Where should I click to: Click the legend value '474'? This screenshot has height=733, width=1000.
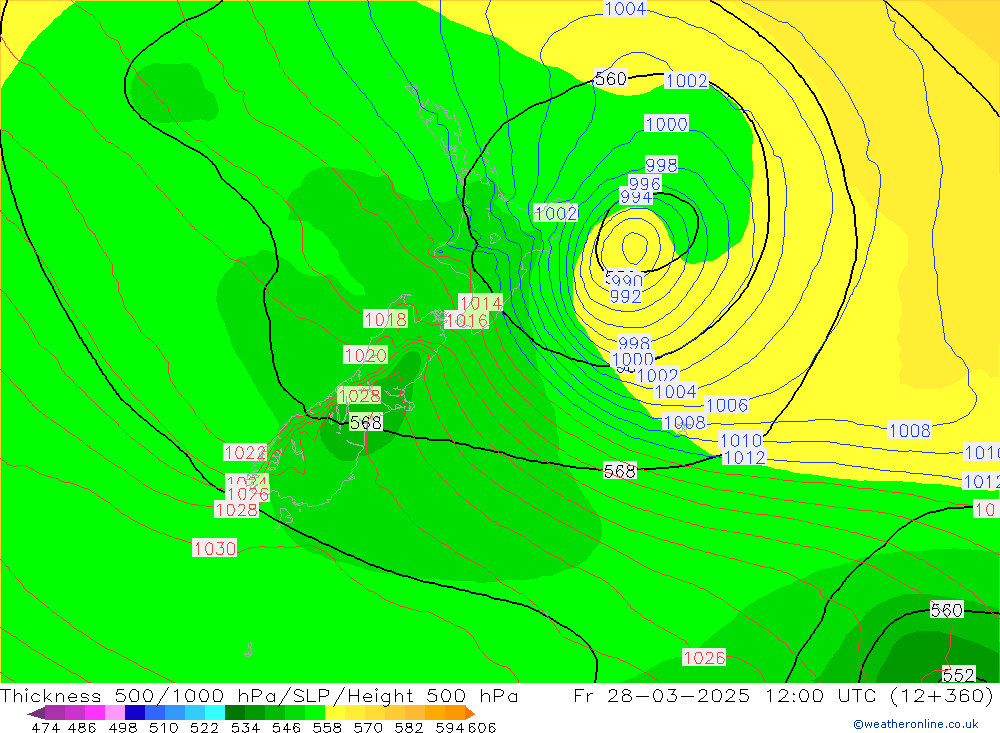click(45, 727)
